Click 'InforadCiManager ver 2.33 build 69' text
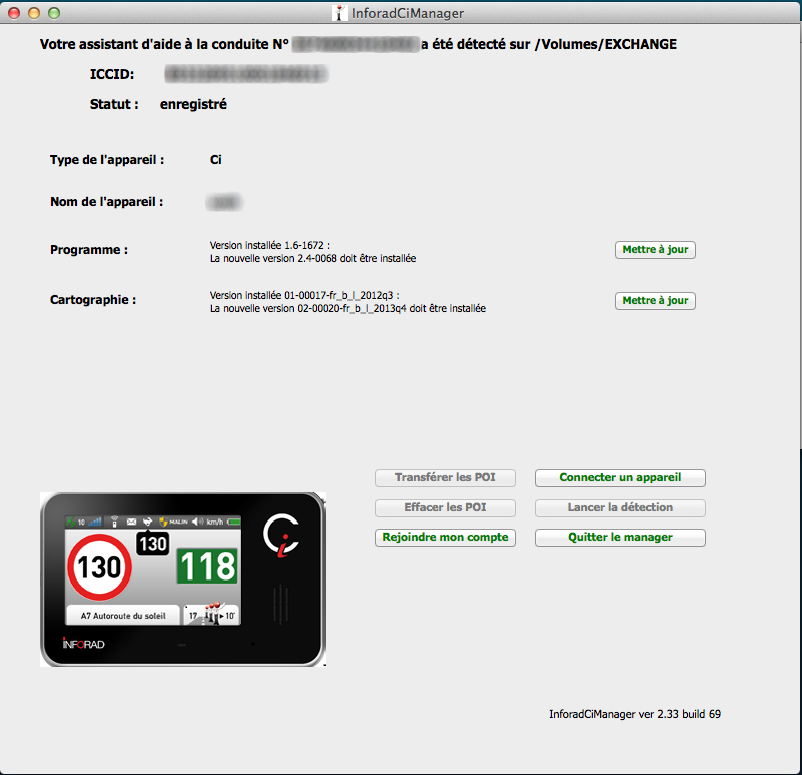The image size is (802, 775). click(x=635, y=714)
